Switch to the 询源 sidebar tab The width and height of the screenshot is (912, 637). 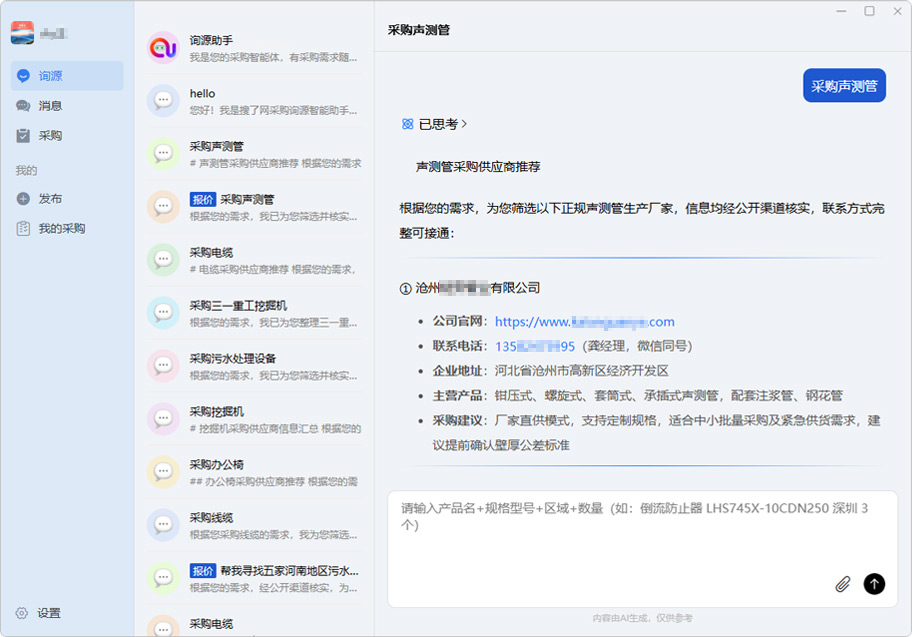click(x=67, y=76)
